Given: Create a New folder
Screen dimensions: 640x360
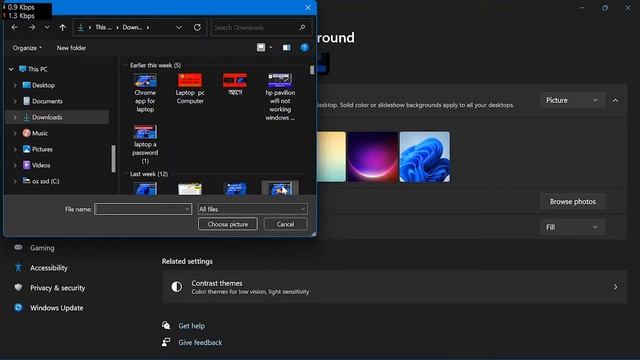Looking at the screenshot, I should pos(71,48).
